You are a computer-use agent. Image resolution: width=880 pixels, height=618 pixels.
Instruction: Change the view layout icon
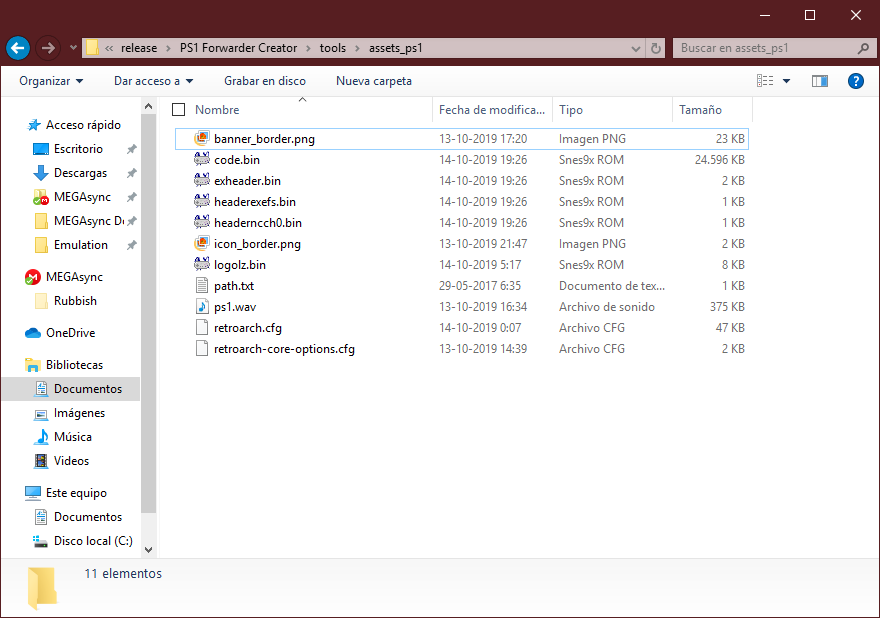coord(765,81)
